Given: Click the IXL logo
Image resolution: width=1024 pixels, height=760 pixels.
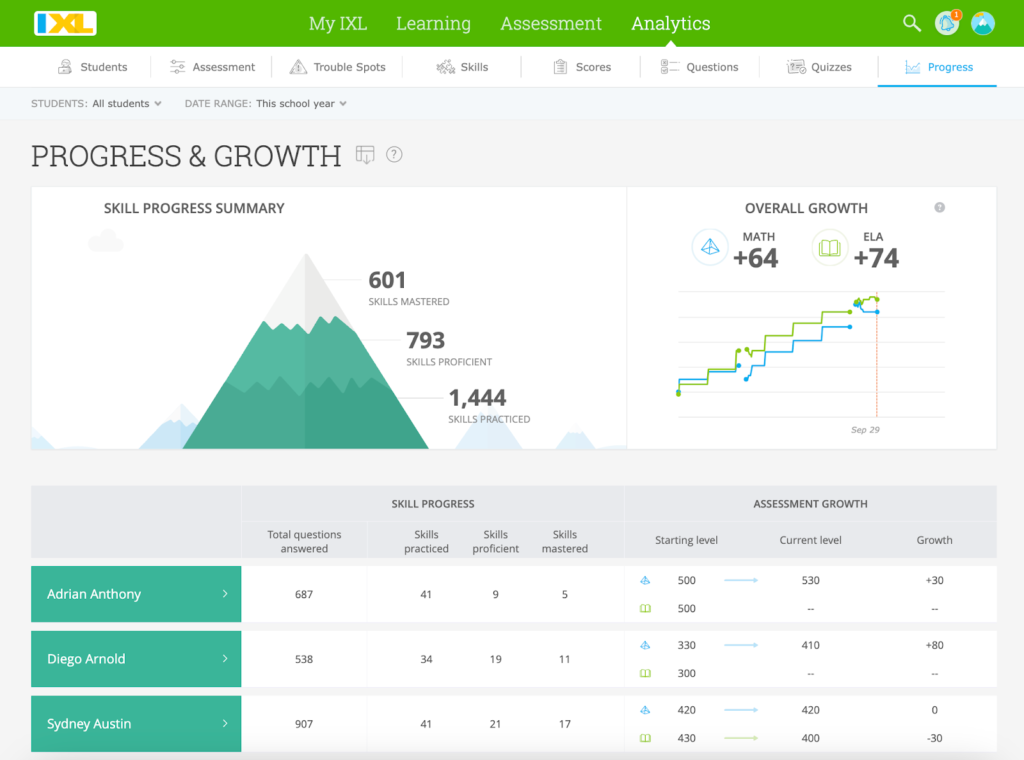Looking at the screenshot, I should (x=65, y=24).
